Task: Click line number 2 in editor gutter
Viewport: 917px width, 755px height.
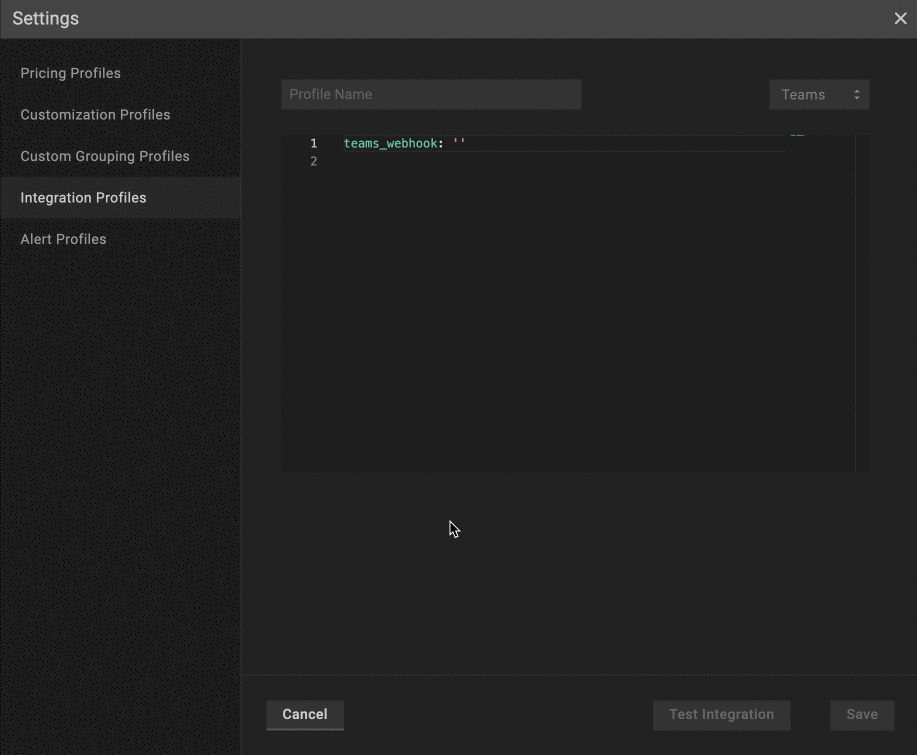Action: click(313, 162)
